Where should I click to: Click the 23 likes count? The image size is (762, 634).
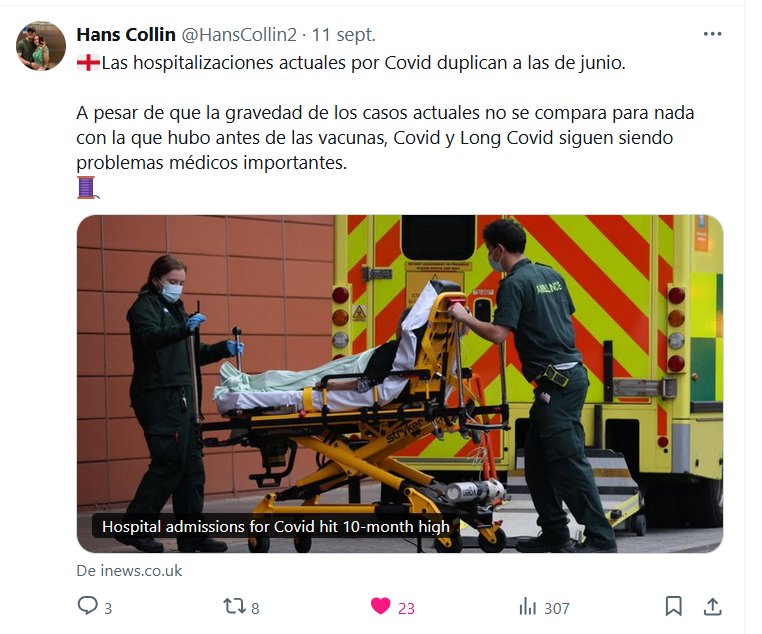pos(406,608)
